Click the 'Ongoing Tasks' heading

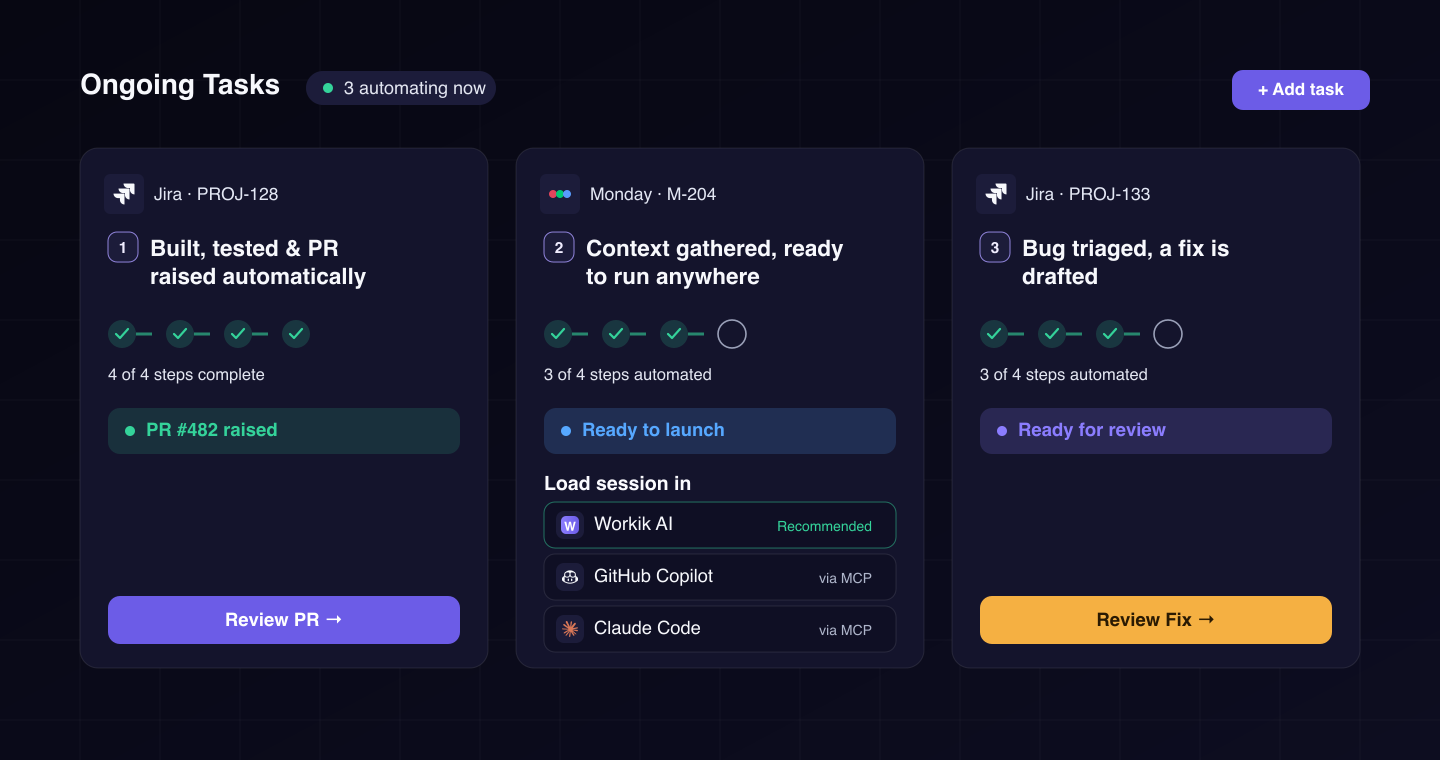tap(180, 85)
